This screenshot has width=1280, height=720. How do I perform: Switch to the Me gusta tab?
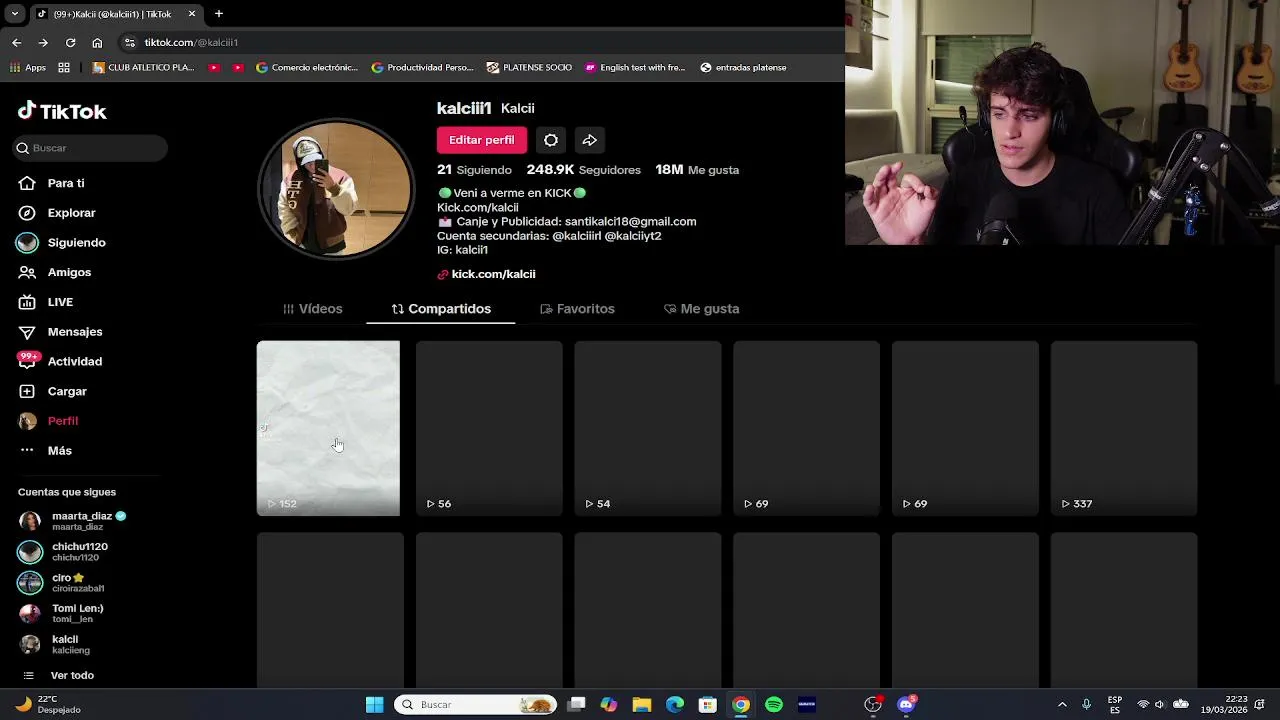701,309
